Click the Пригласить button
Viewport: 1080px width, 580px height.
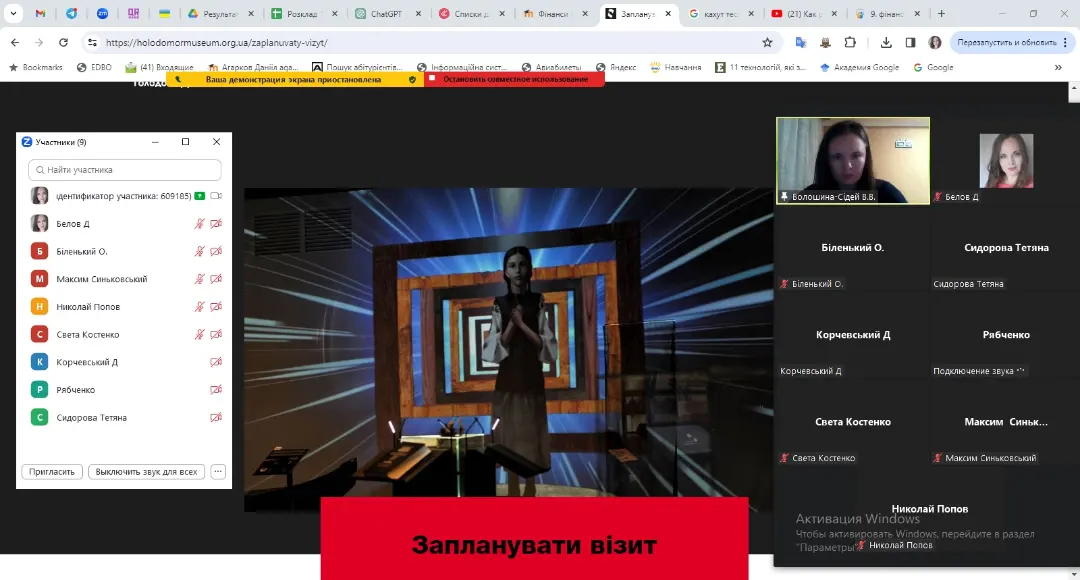[x=52, y=472]
